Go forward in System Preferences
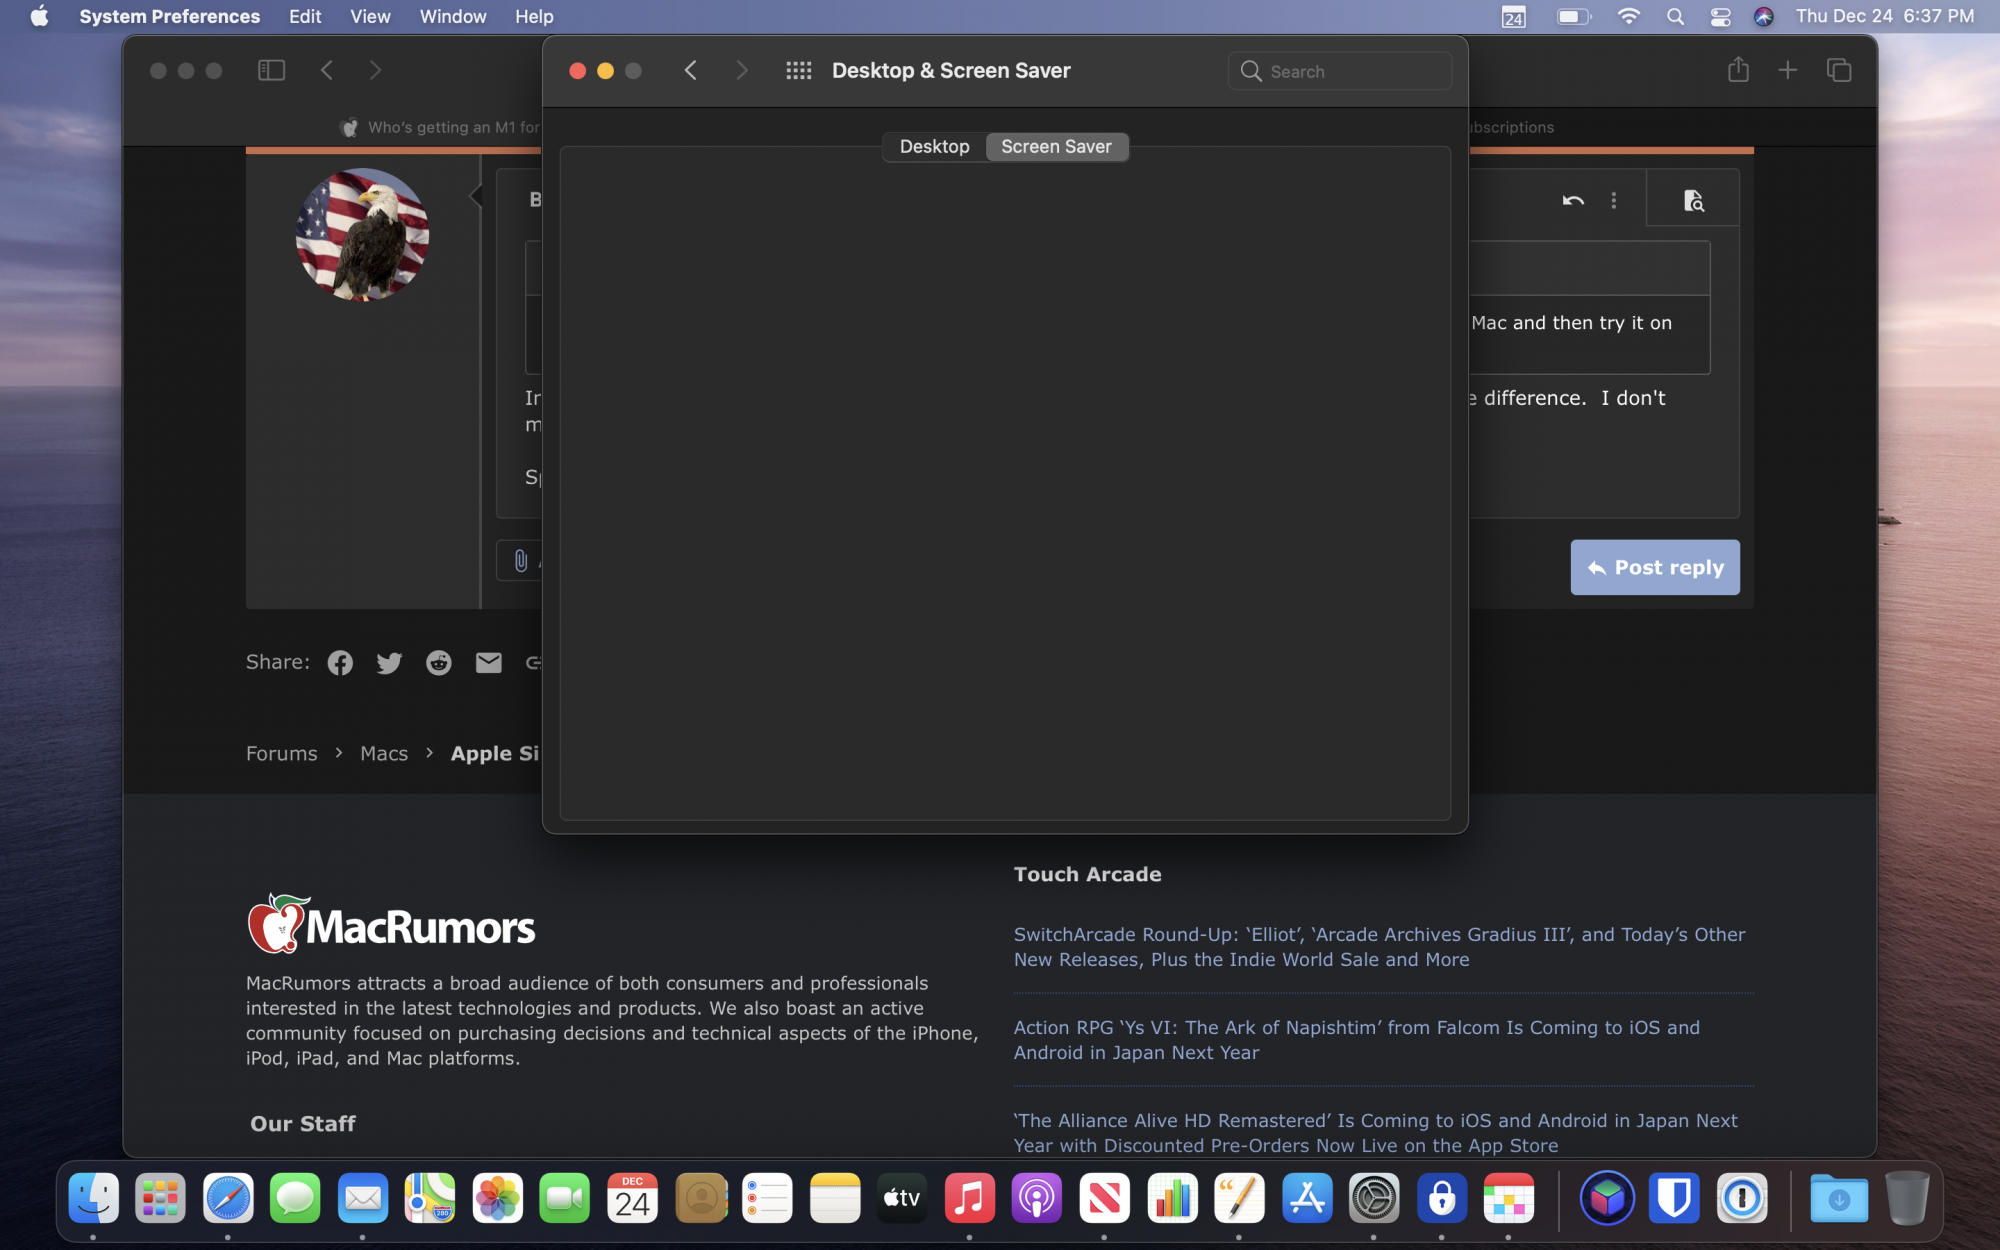The width and height of the screenshot is (2000, 1250). click(x=741, y=70)
